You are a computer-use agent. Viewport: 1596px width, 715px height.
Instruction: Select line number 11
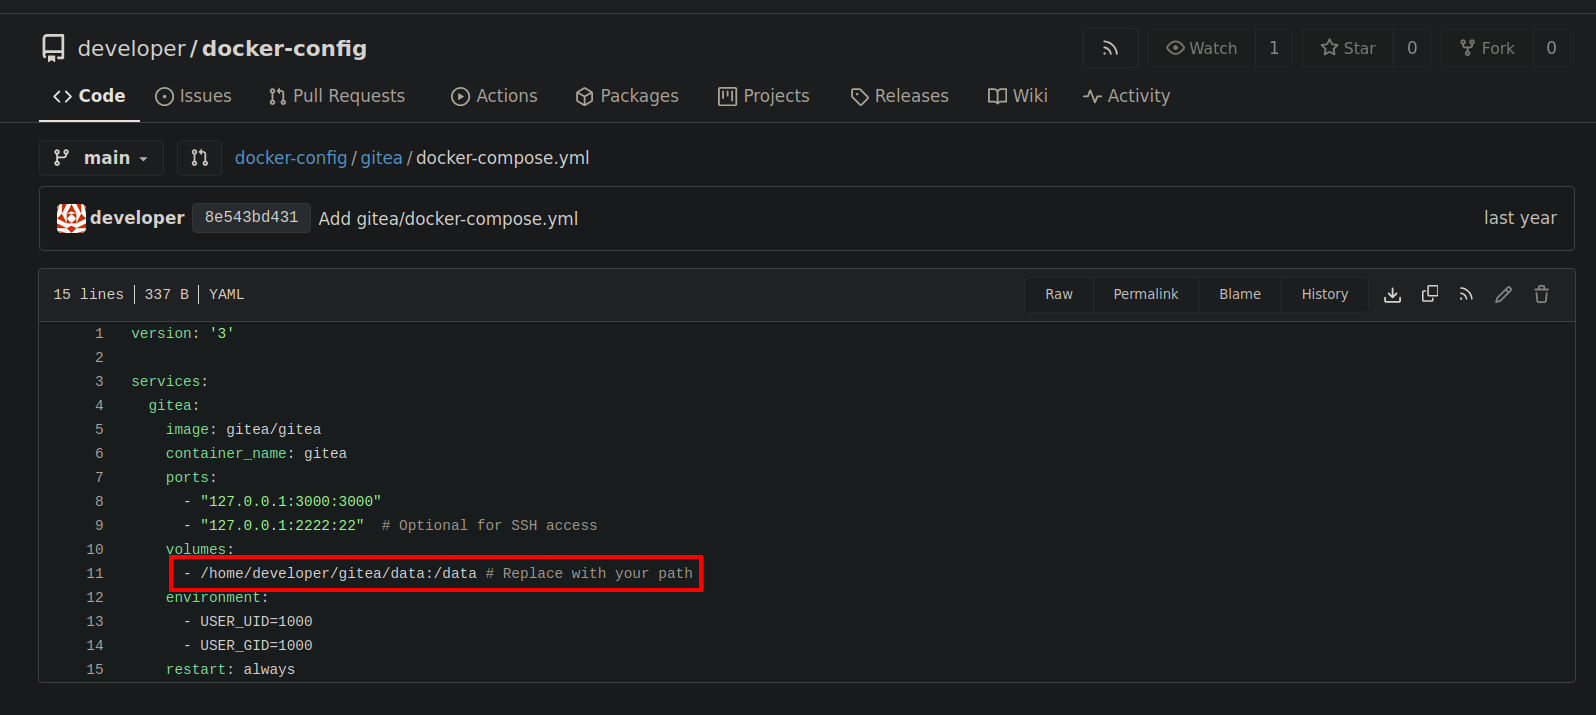coord(95,573)
